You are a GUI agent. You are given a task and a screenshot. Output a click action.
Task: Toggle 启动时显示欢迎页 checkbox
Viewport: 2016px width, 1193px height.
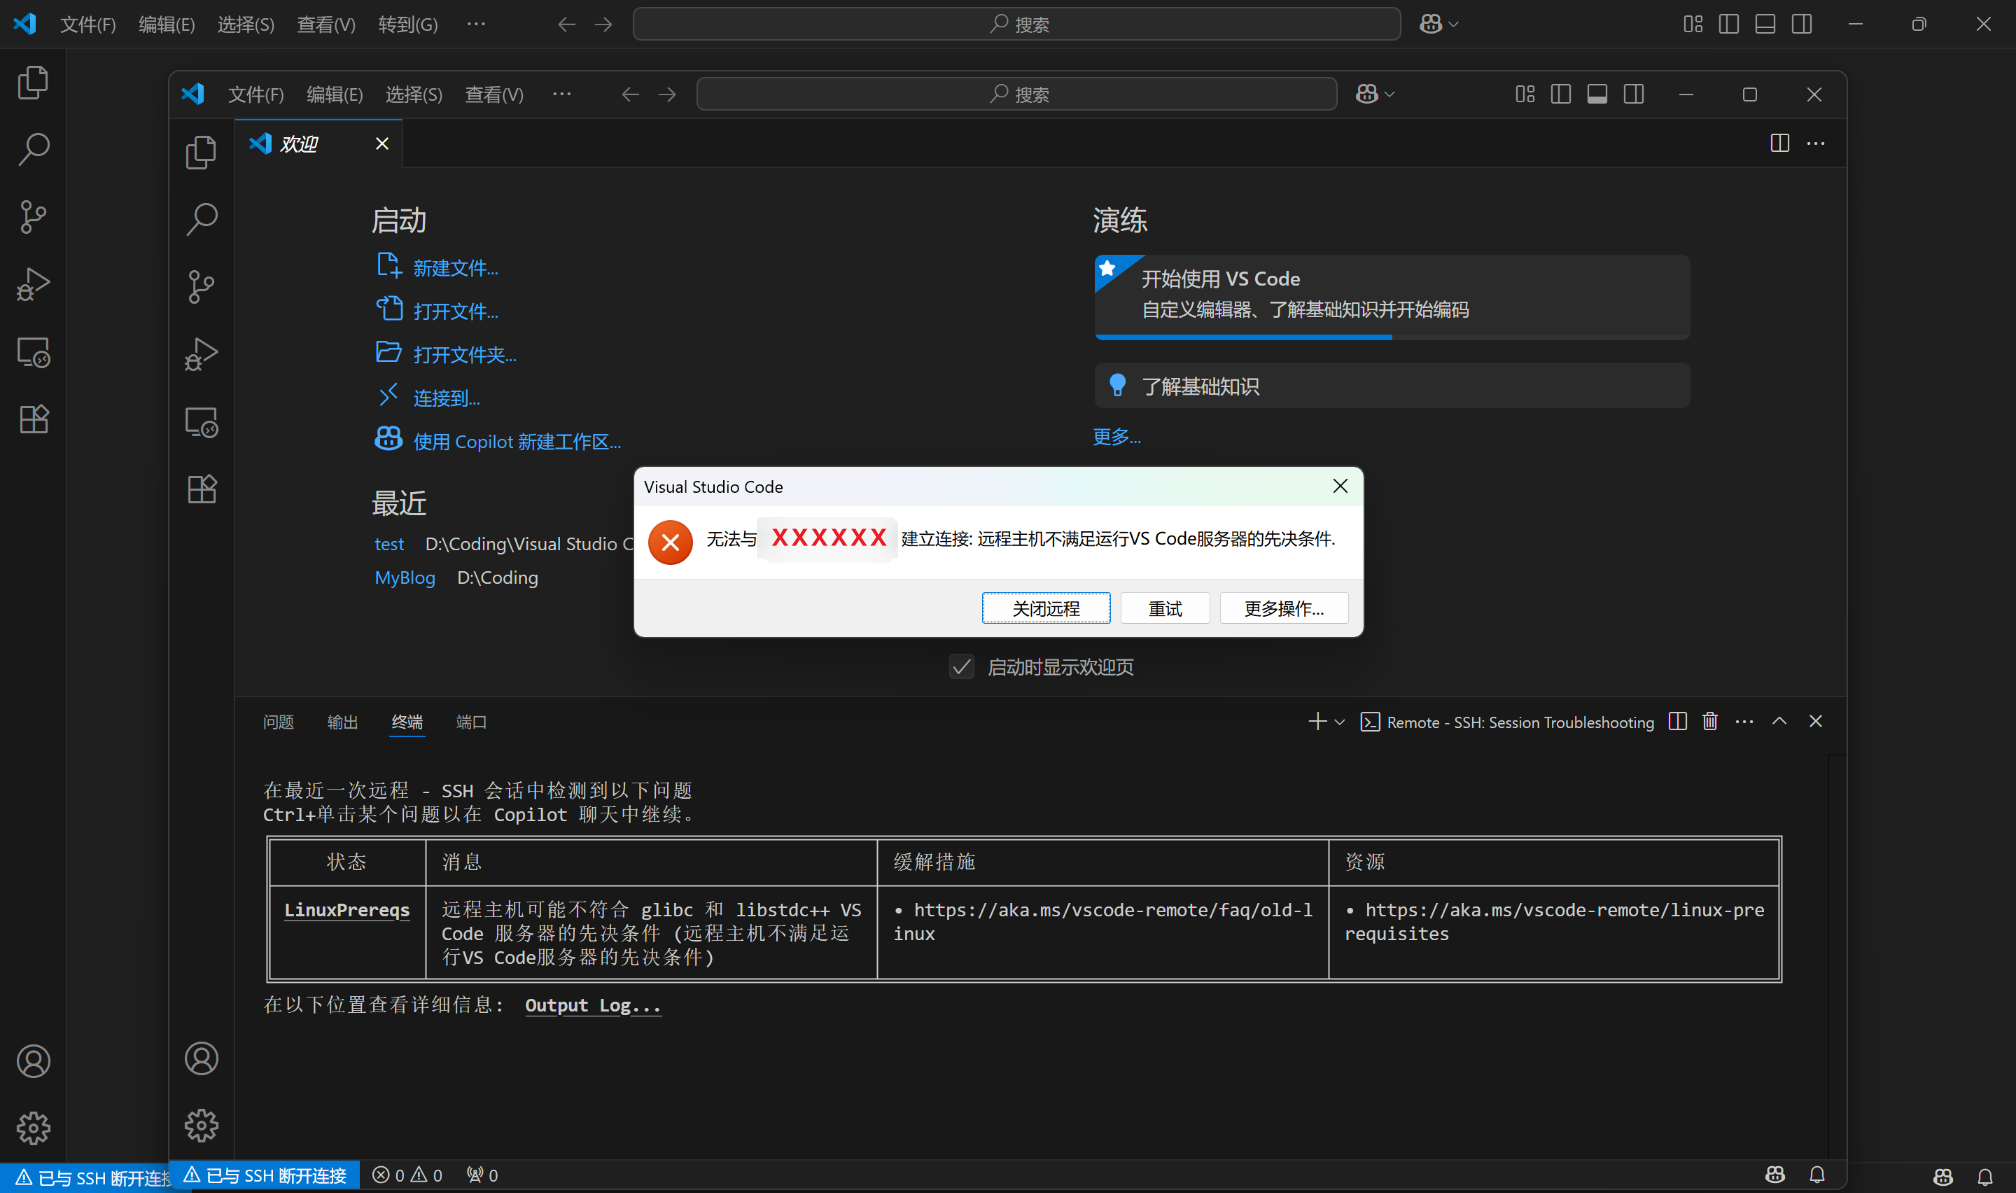pyautogui.click(x=961, y=667)
